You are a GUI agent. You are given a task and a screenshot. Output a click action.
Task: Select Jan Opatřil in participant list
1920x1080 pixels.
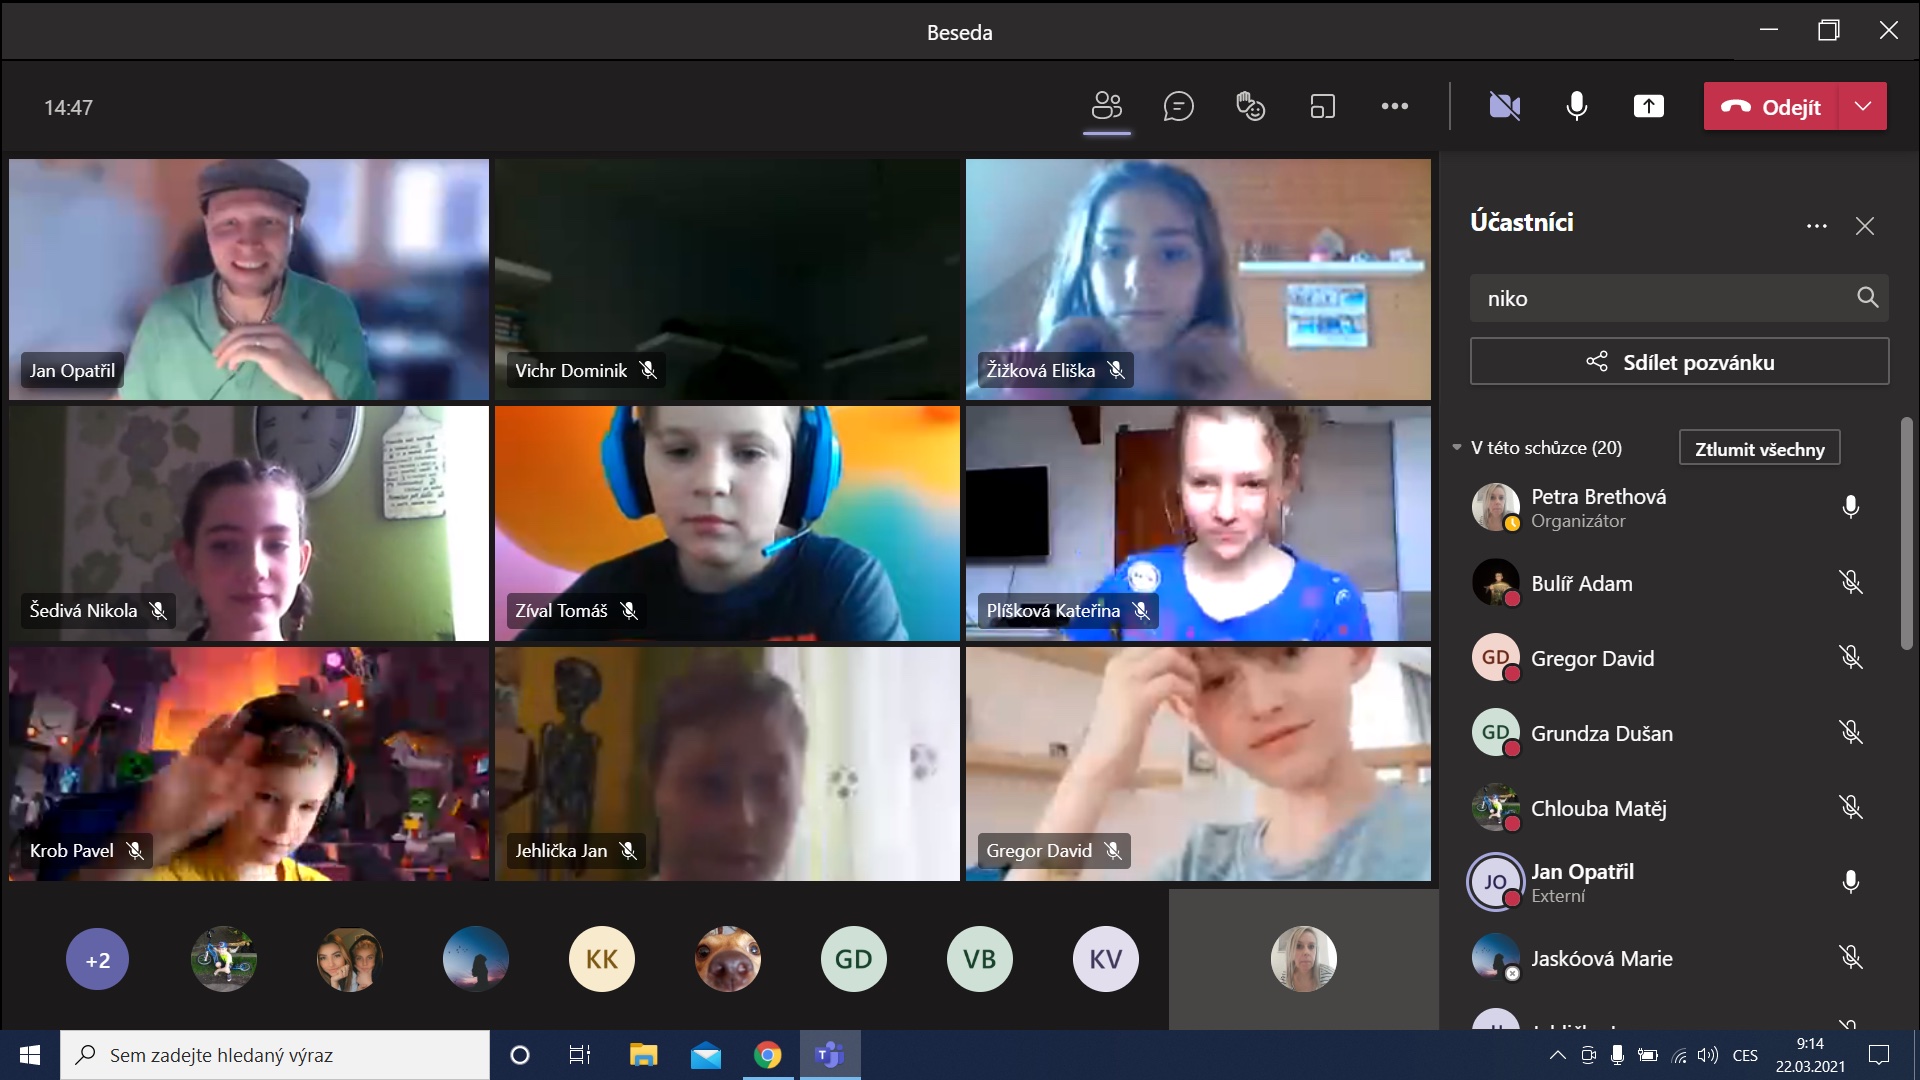point(1581,882)
